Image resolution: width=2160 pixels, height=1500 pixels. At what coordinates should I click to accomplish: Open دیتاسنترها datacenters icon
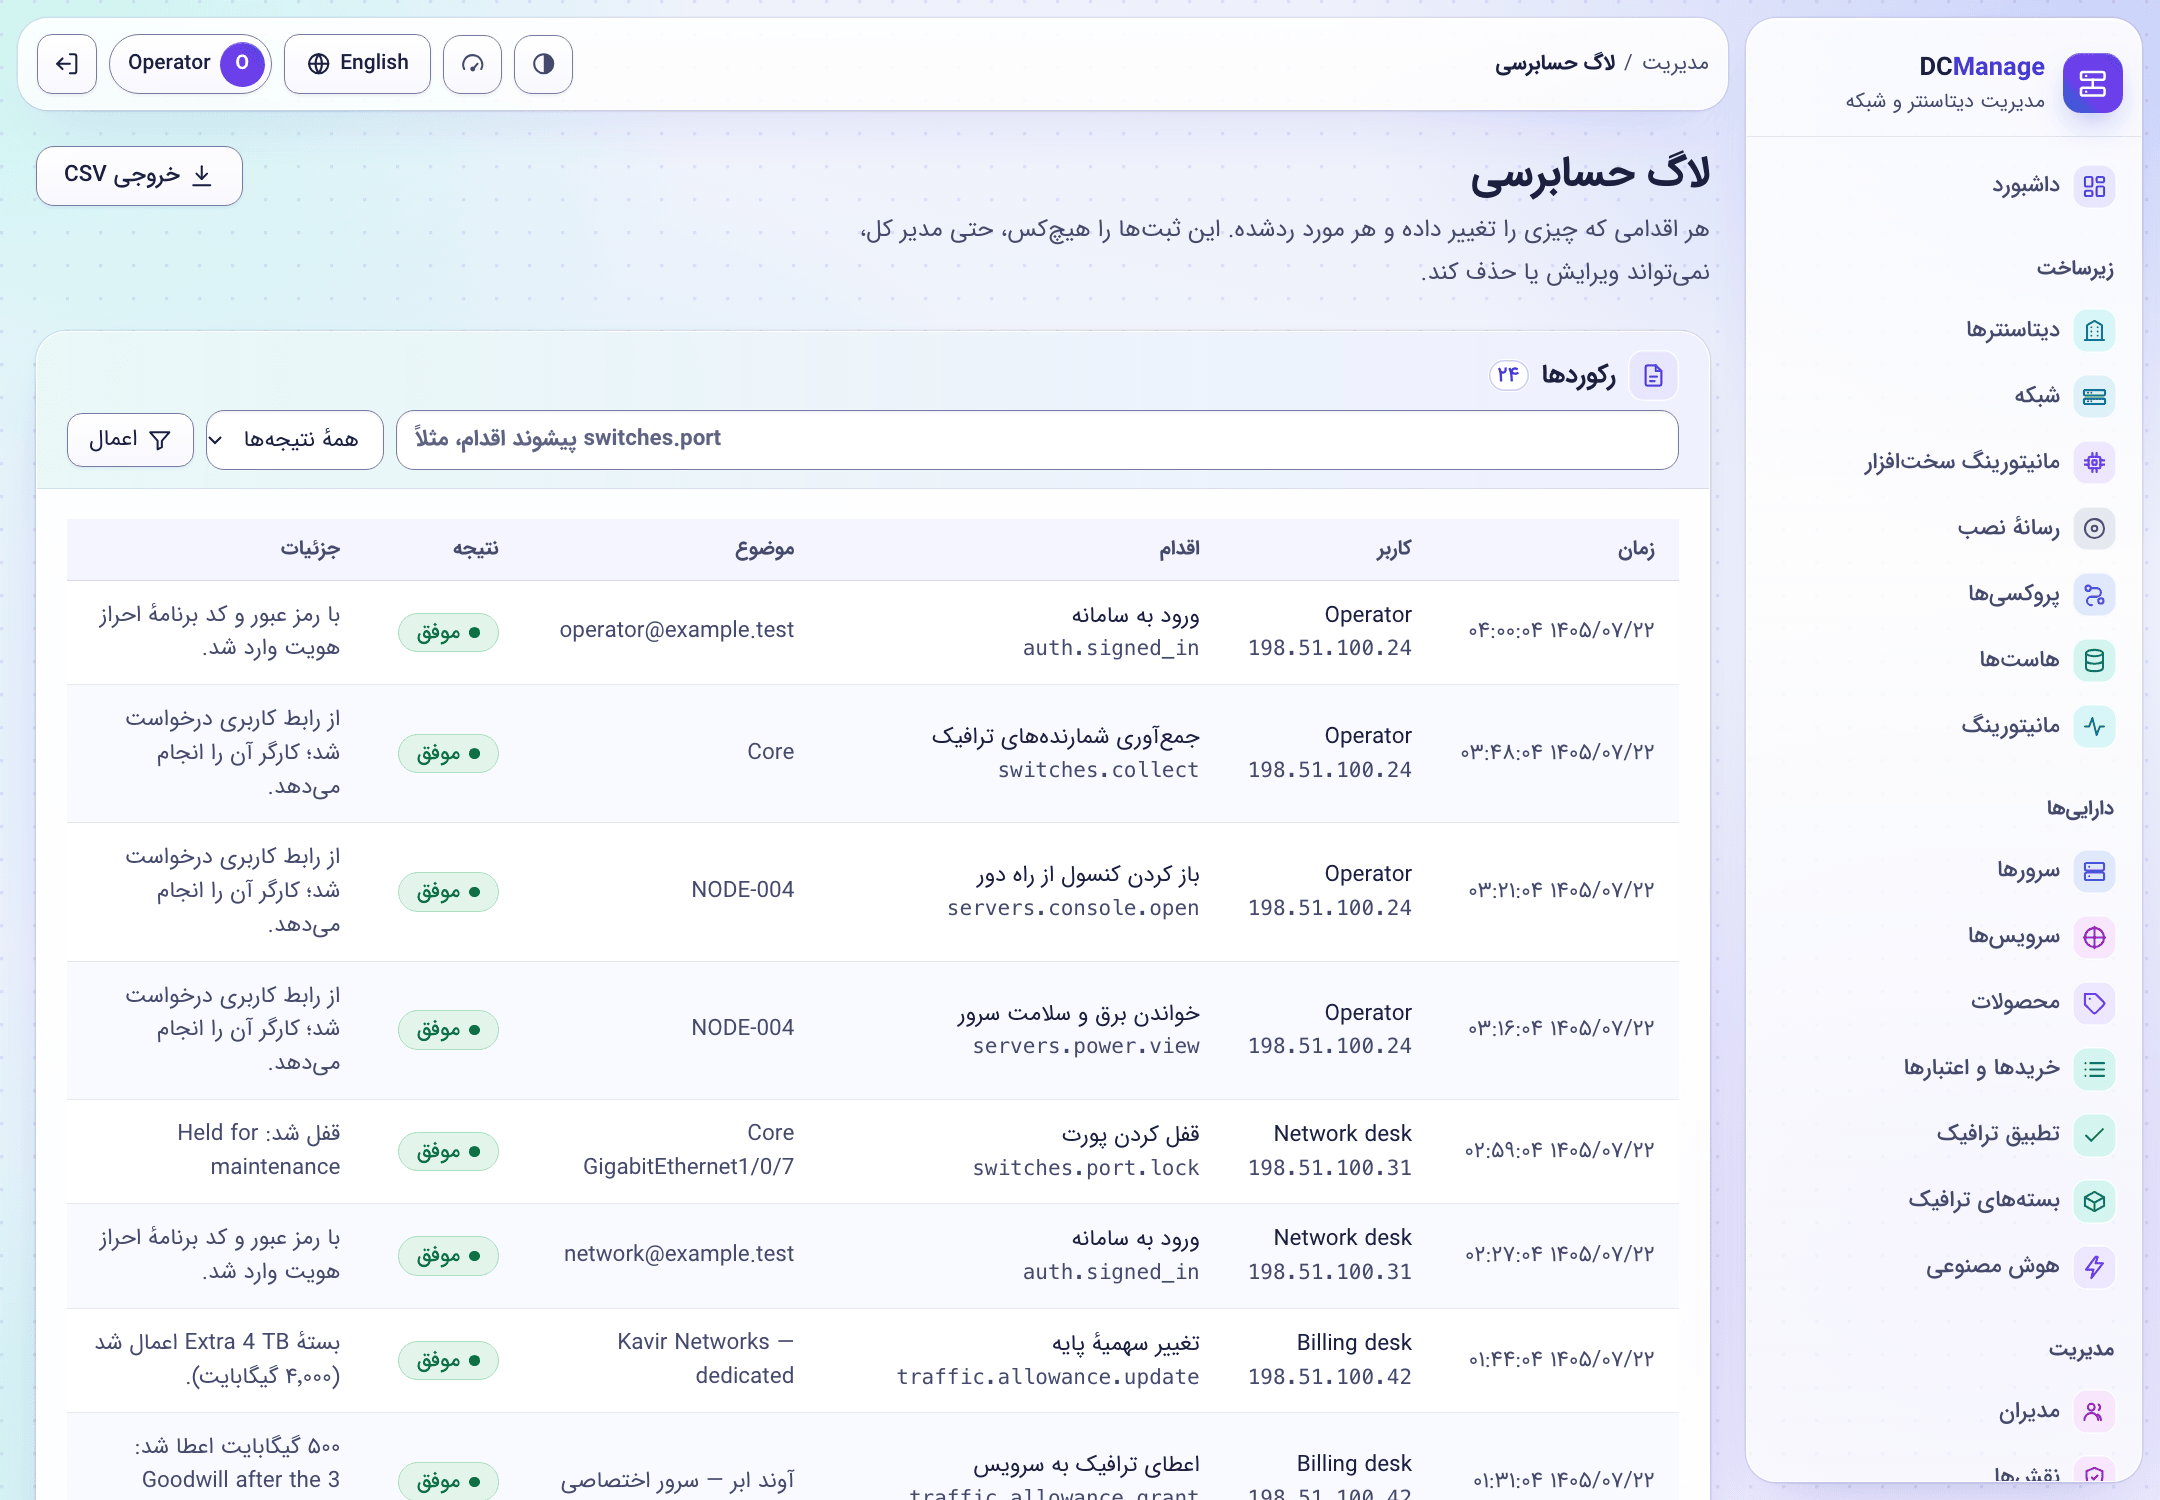(2094, 330)
